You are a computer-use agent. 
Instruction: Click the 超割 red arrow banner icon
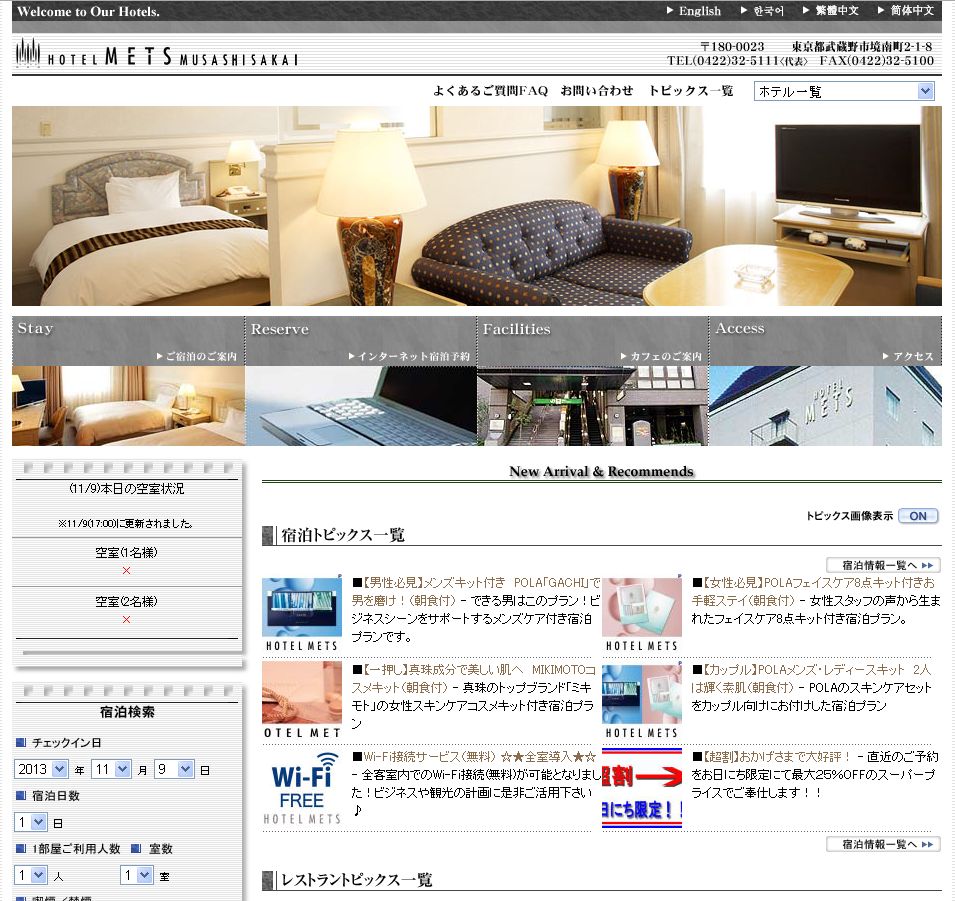click(641, 788)
